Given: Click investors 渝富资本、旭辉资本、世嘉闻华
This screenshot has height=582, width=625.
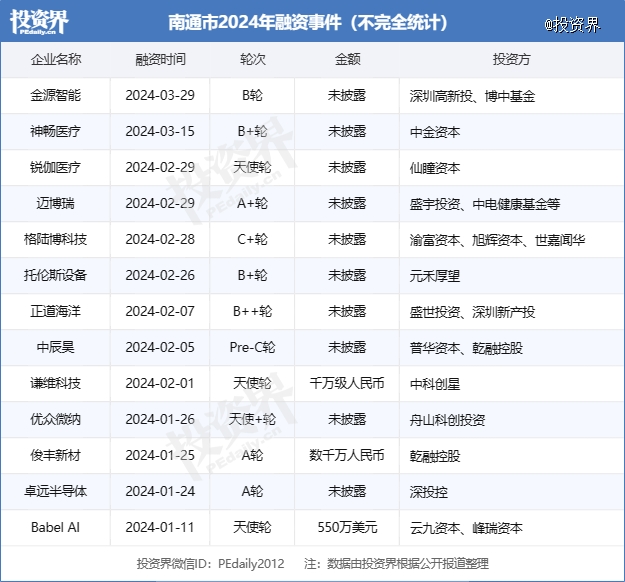Looking at the screenshot, I should point(497,240).
